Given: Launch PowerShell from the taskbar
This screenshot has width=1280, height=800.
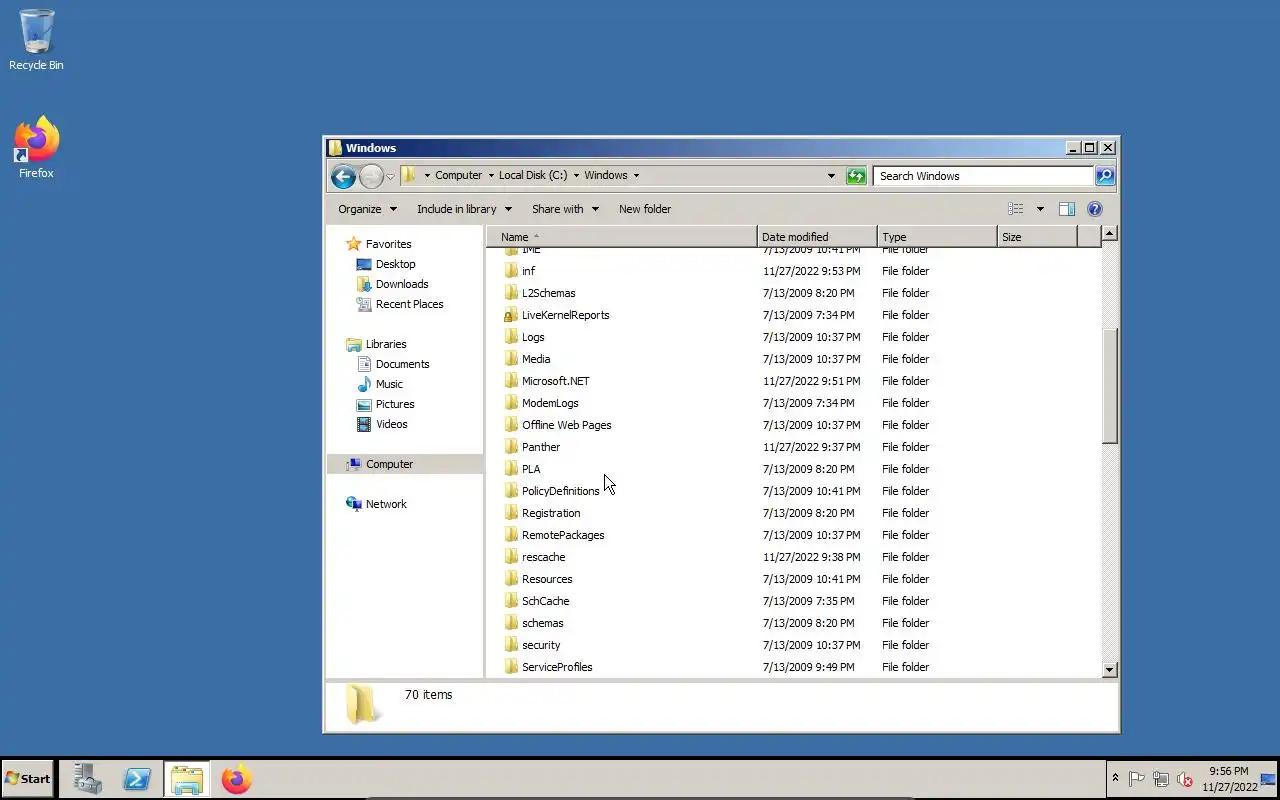Looking at the screenshot, I should click(x=137, y=779).
